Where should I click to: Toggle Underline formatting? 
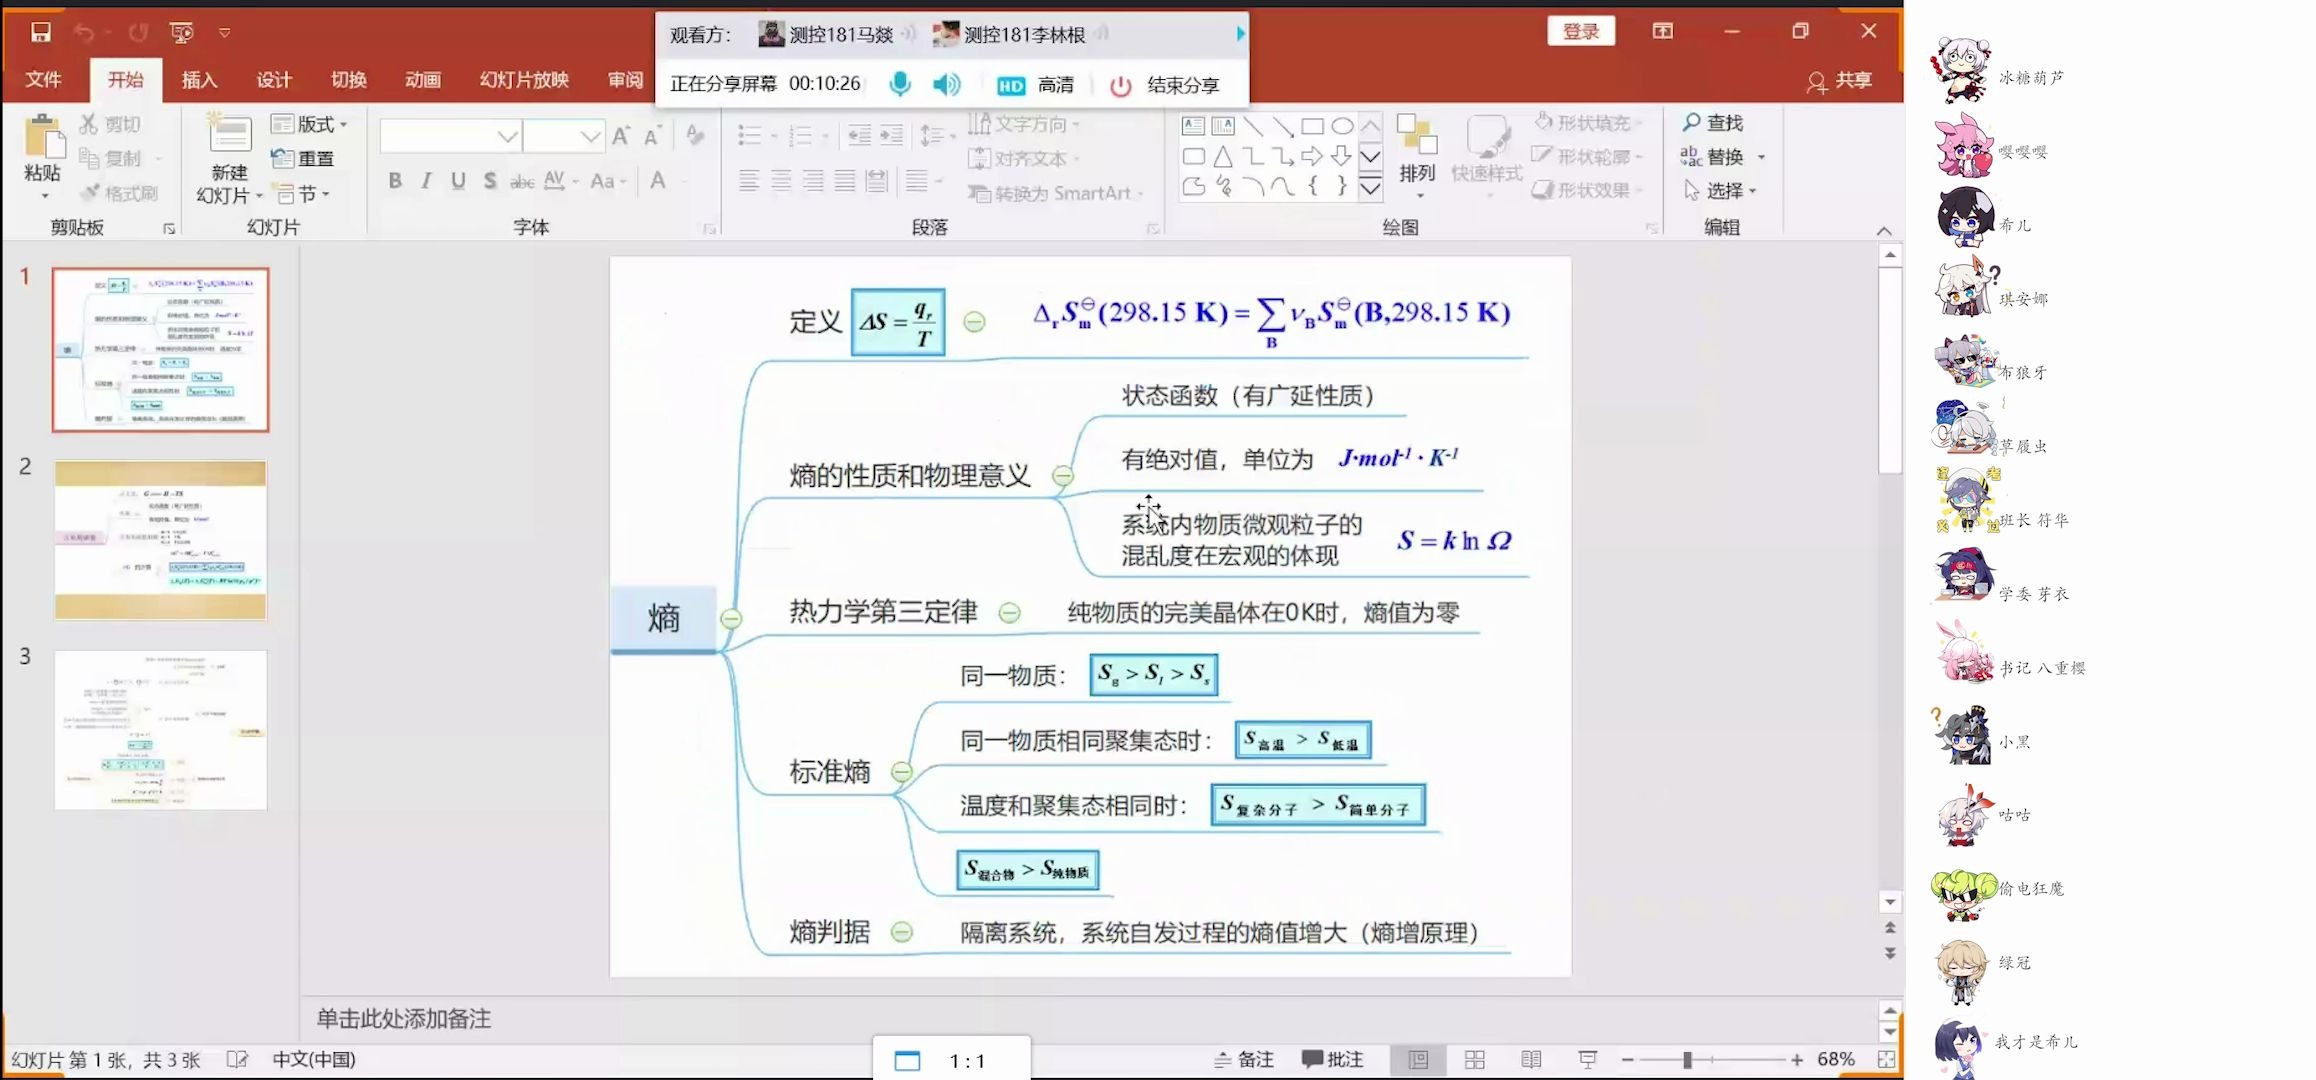point(458,181)
